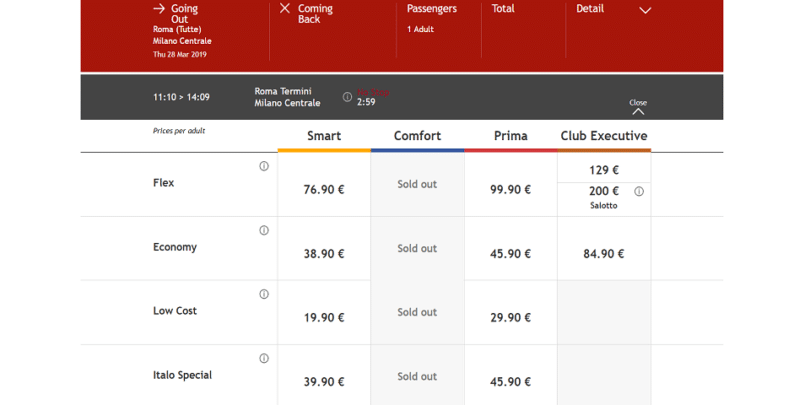810x405 pixels.
Task: Click info icon next to Flex fare
Action: pos(264,166)
